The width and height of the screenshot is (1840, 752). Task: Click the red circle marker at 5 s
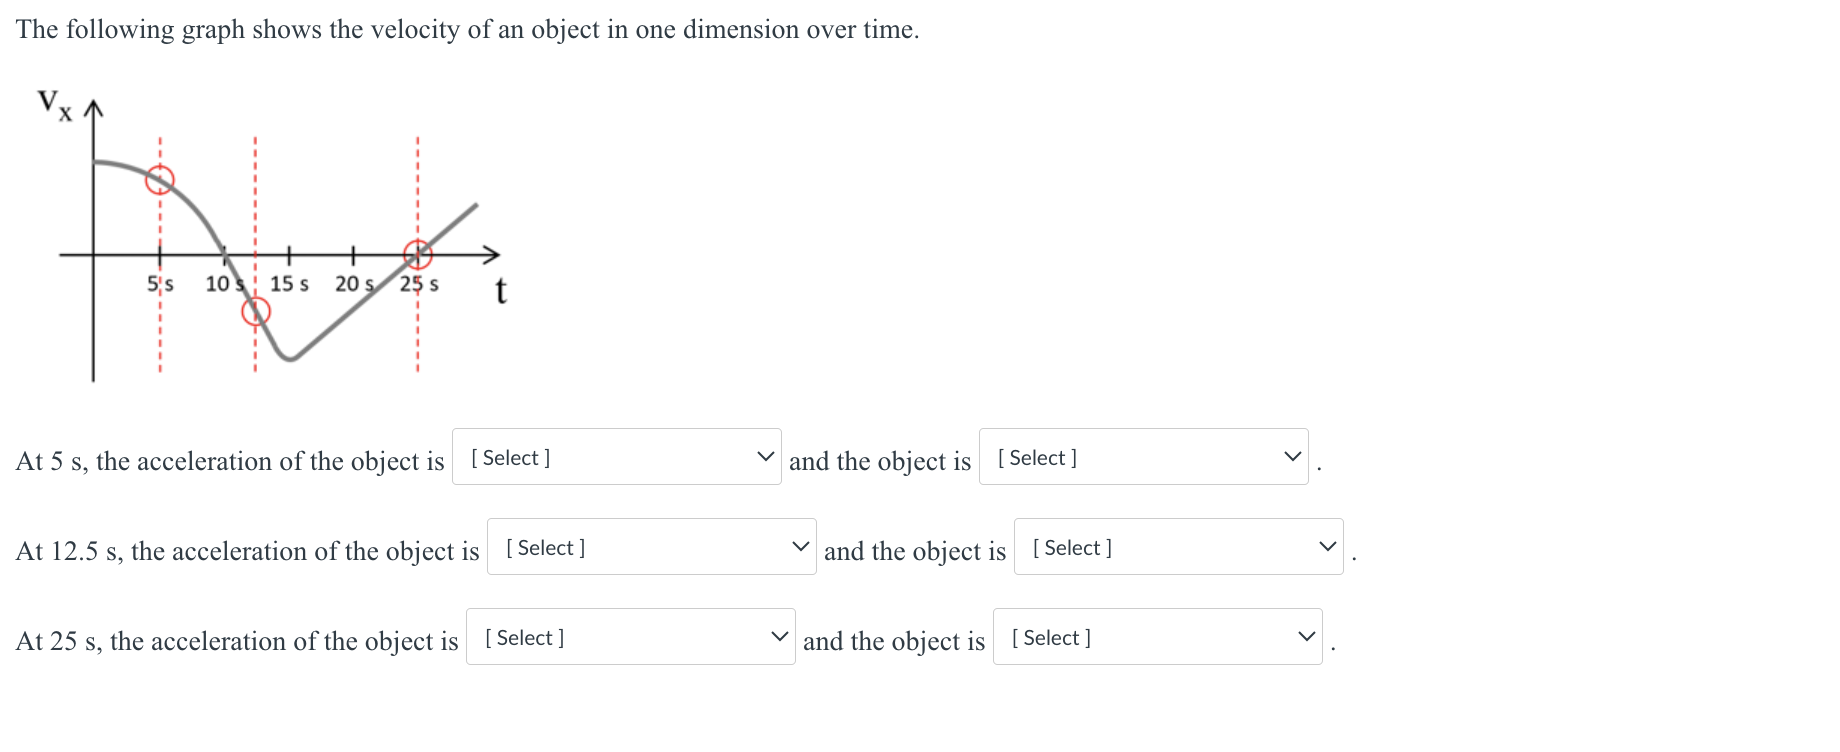(x=160, y=180)
